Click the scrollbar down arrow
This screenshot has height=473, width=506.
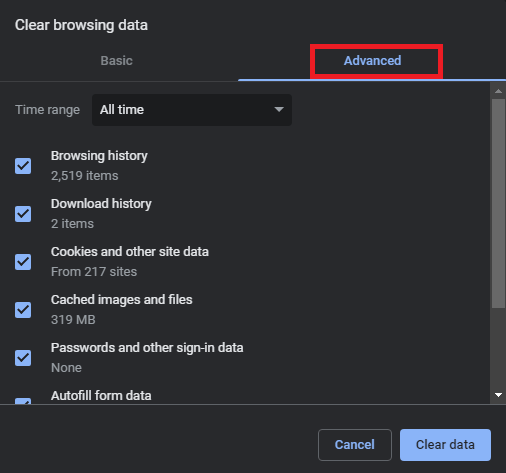point(498,395)
